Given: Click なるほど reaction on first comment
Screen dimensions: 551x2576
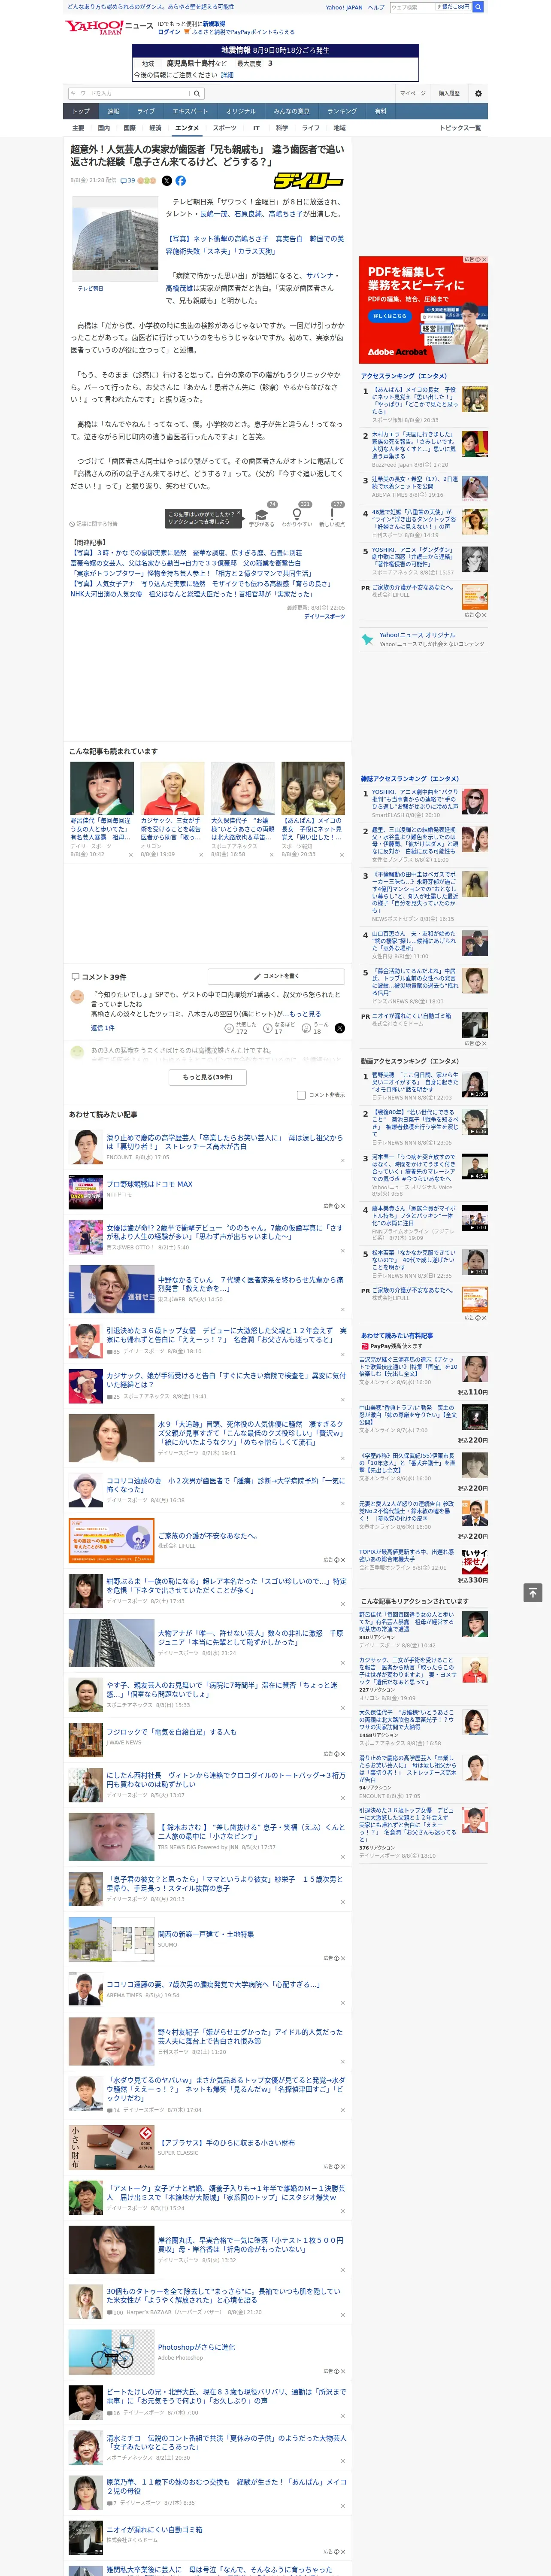Looking at the screenshot, I should [279, 1027].
